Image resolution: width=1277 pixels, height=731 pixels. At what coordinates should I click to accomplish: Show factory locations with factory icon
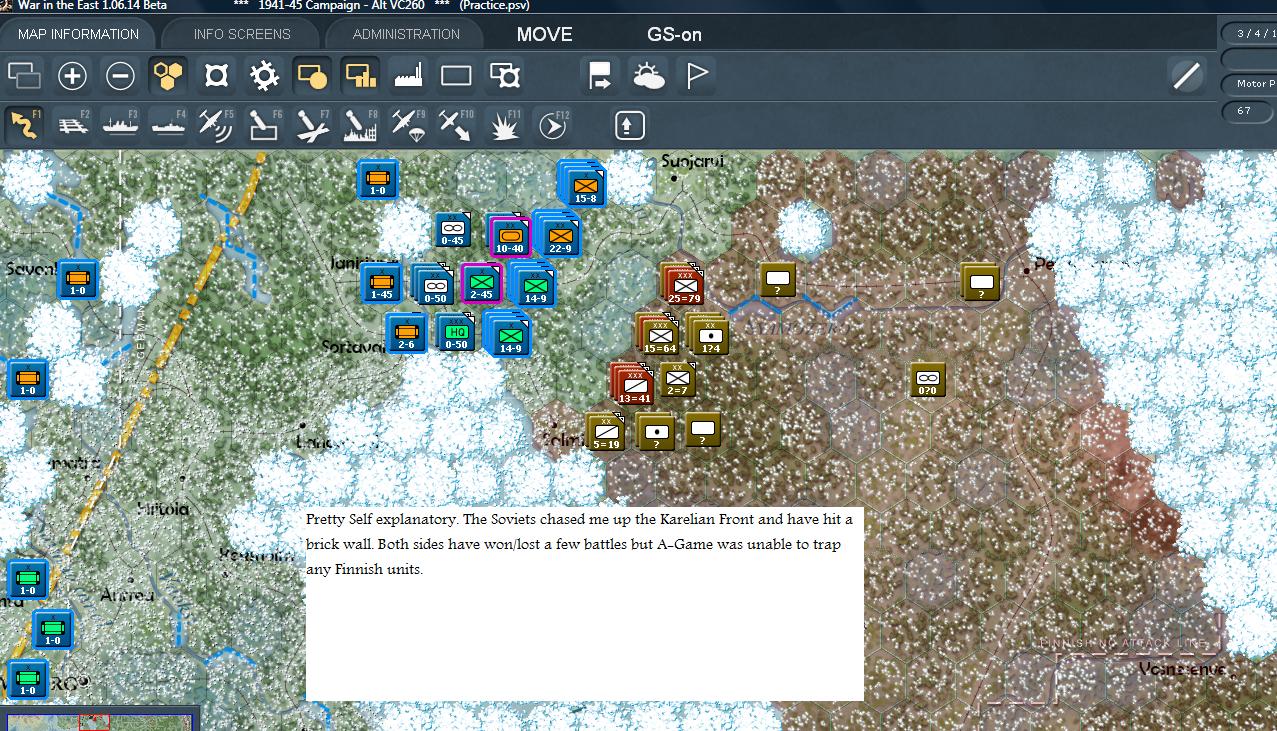coord(408,76)
